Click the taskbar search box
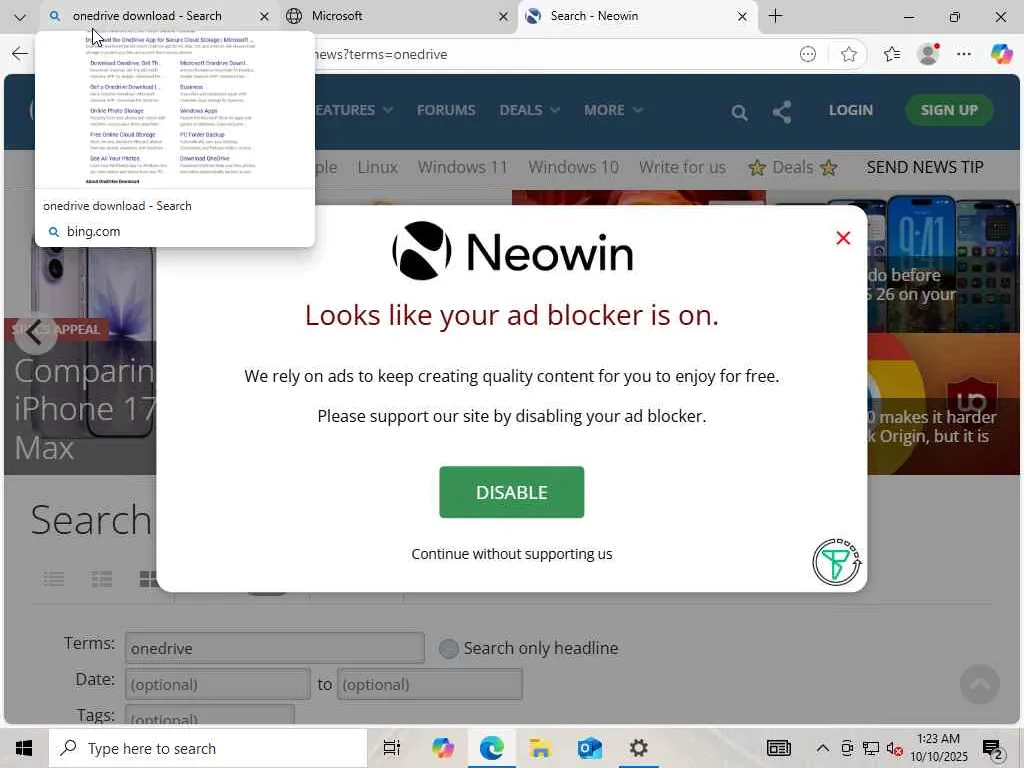The width and height of the screenshot is (1024, 768). tap(208, 748)
